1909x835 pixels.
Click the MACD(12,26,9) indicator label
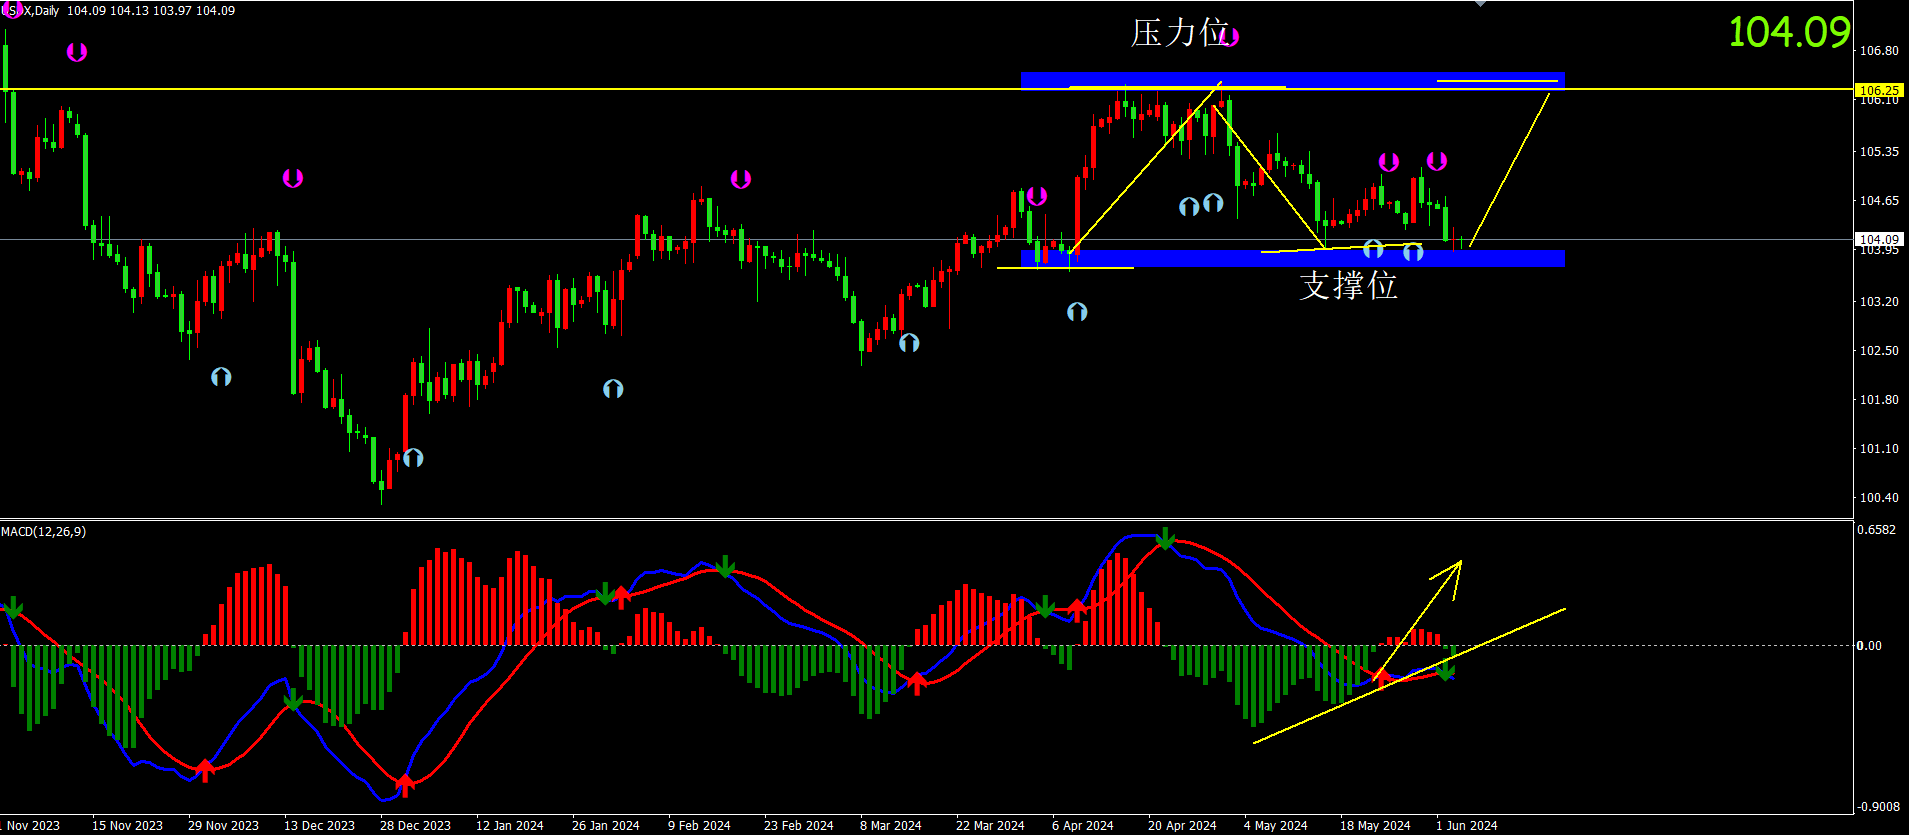coord(44,531)
